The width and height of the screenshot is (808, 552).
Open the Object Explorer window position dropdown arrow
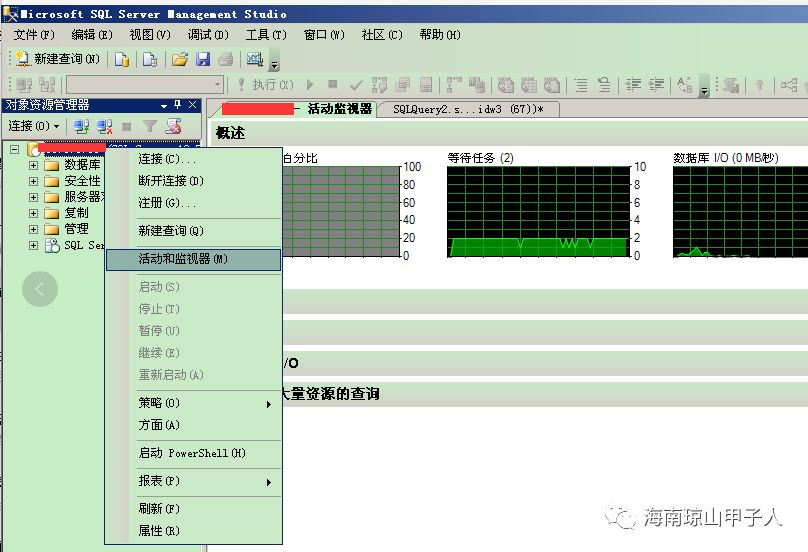164,105
